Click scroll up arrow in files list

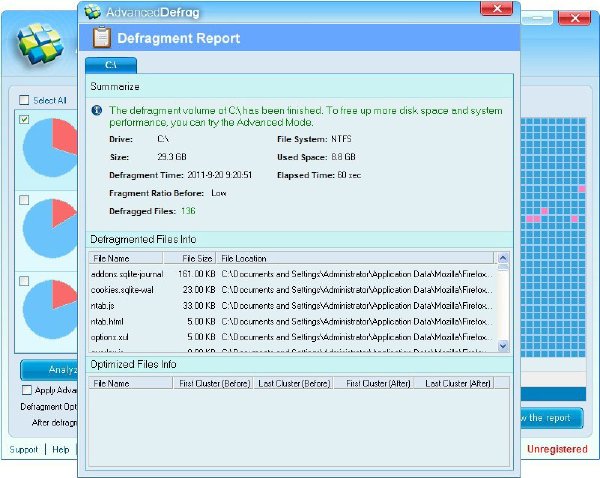[x=503, y=258]
